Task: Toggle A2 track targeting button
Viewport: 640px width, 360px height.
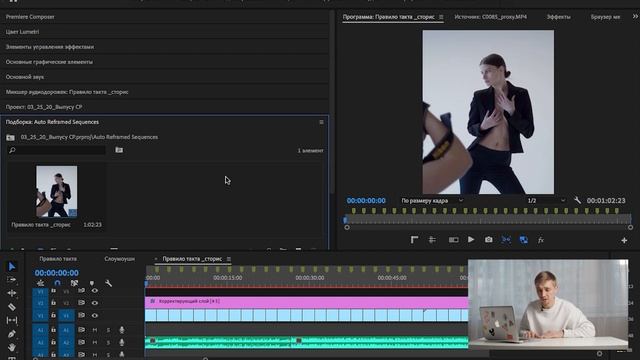Action: pos(66,342)
